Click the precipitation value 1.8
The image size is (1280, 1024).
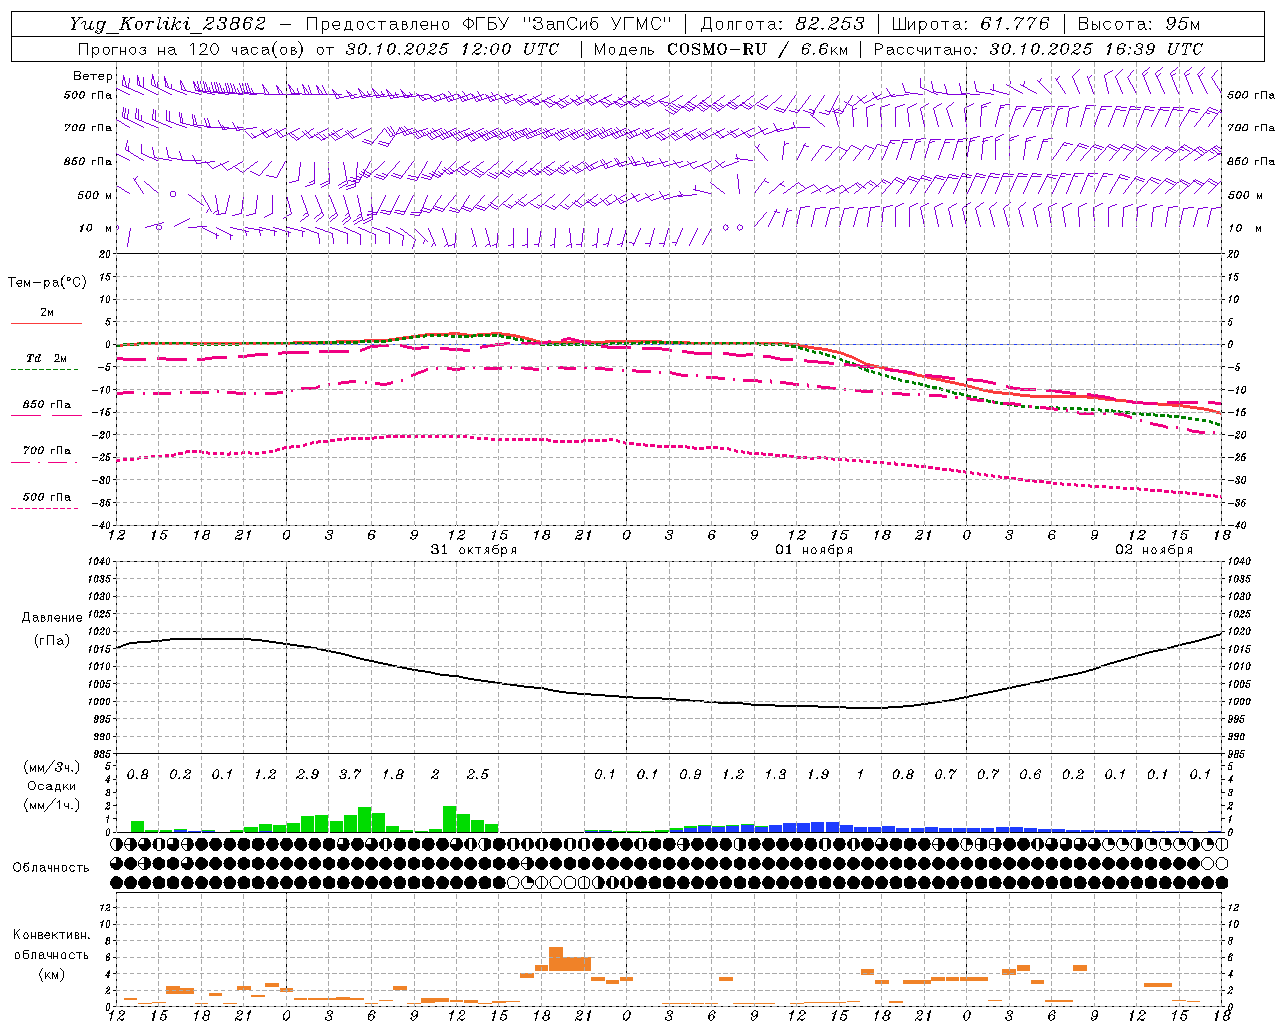tap(393, 774)
